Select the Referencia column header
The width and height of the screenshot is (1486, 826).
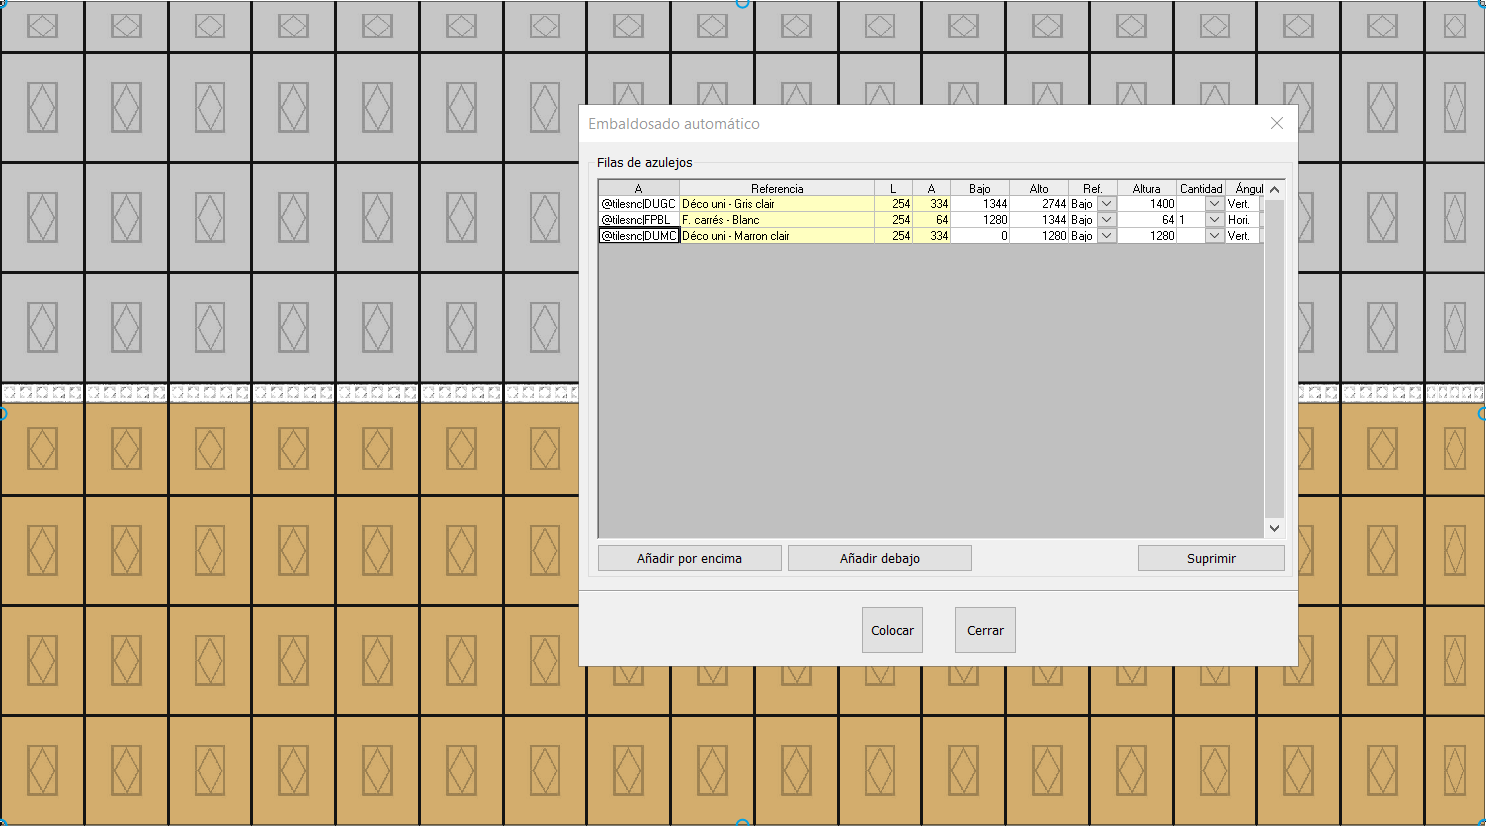[776, 188]
